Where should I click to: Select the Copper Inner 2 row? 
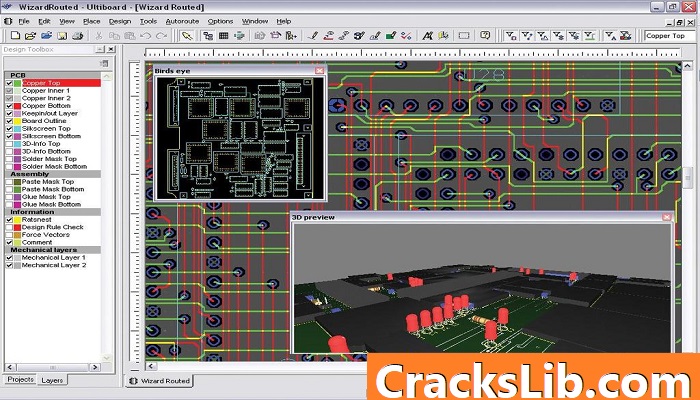point(54,98)
